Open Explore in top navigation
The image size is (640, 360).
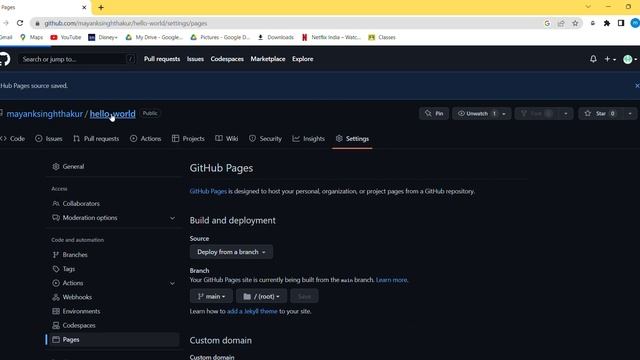[x=302, y=59]
